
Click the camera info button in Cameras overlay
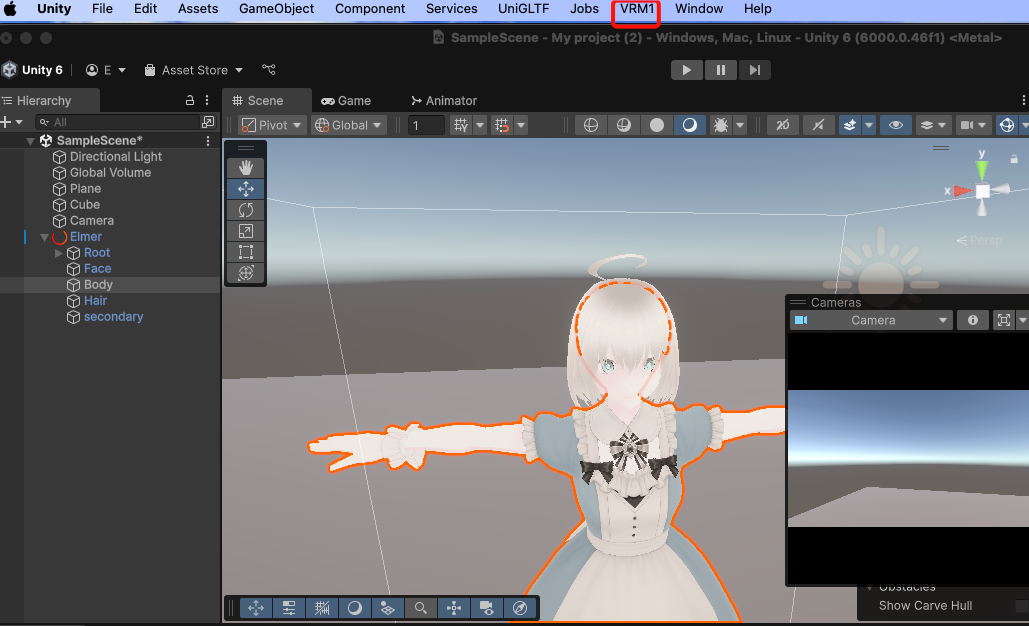973,320
